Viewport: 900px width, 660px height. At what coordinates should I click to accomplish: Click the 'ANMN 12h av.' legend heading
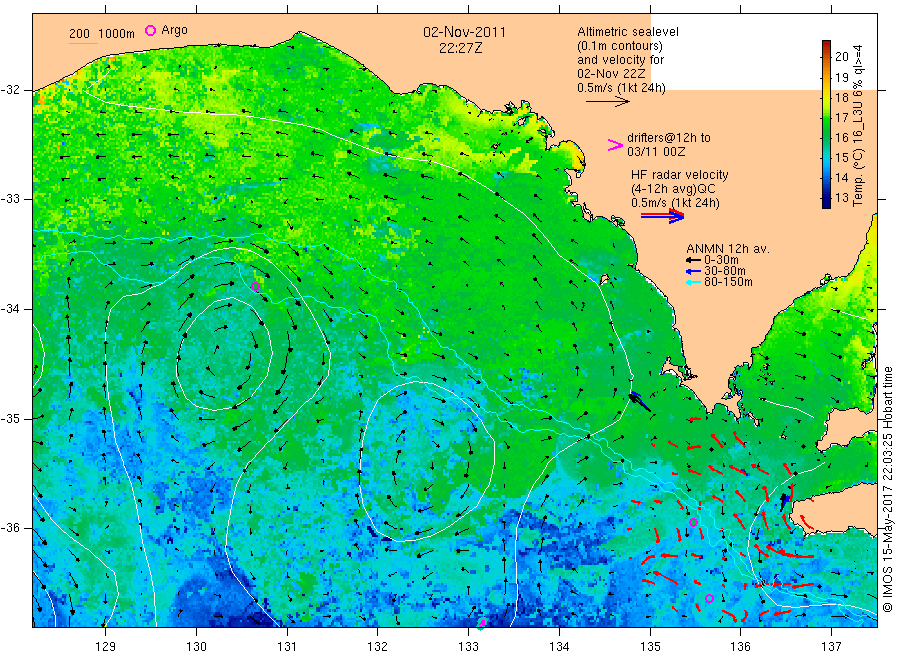(728, 249)
